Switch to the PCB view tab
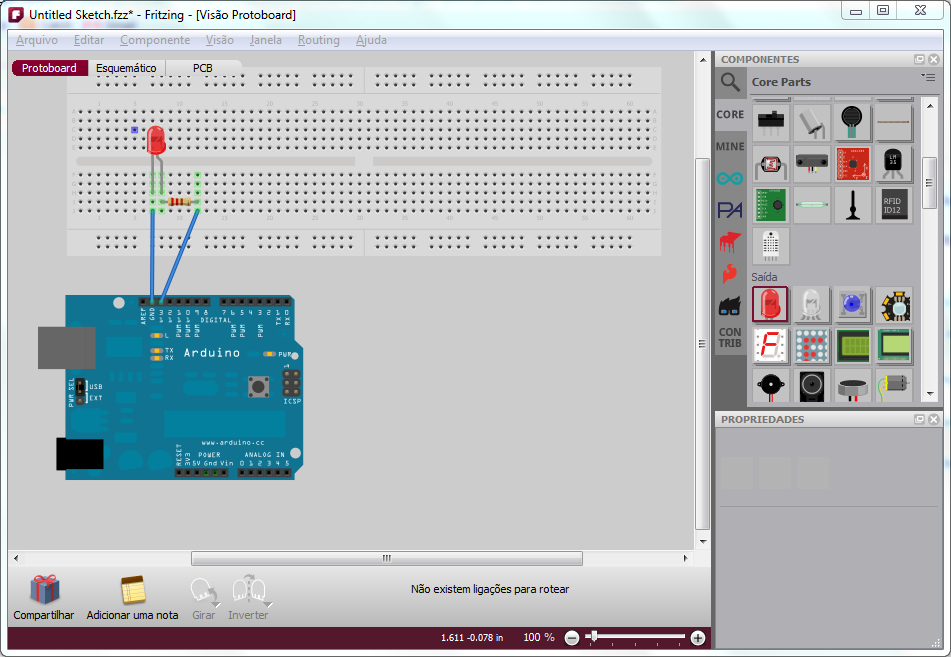 203,68
